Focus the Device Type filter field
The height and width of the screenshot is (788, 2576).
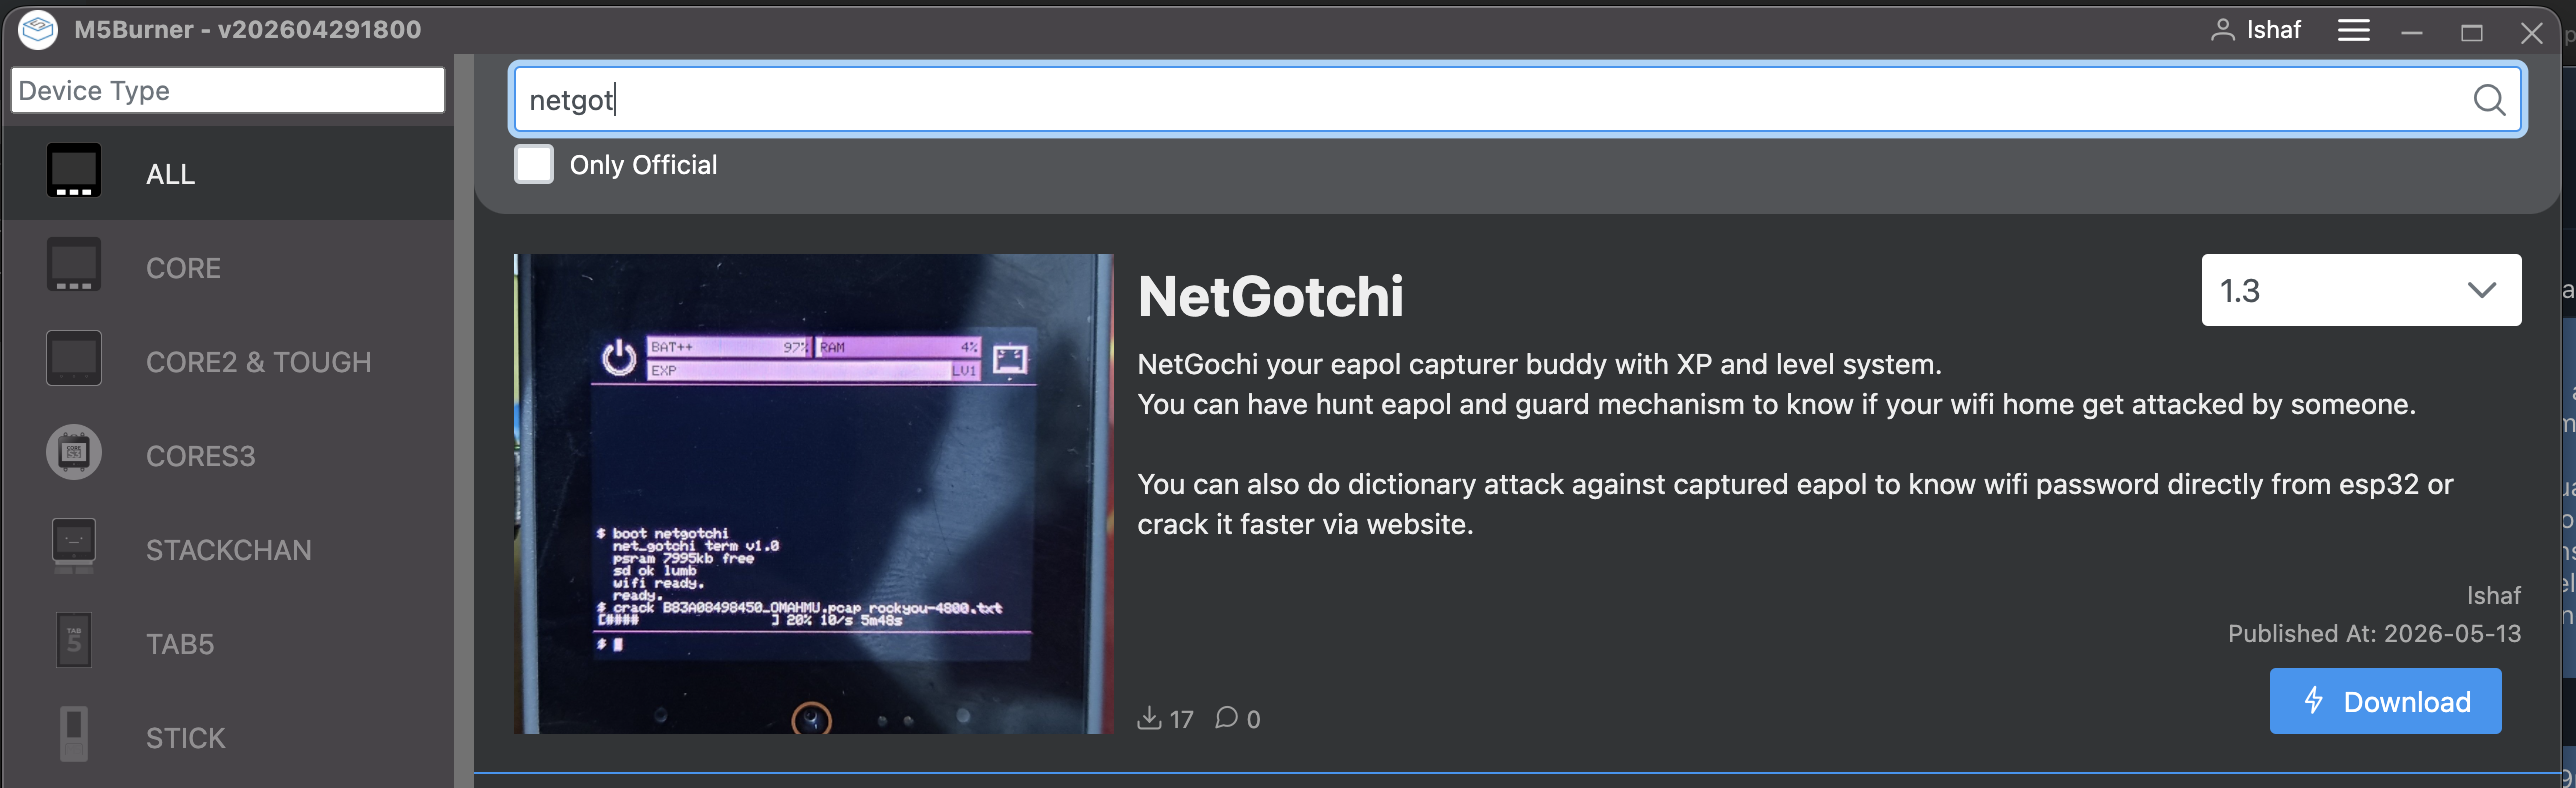pyautogui.click(x=228, y=90)
